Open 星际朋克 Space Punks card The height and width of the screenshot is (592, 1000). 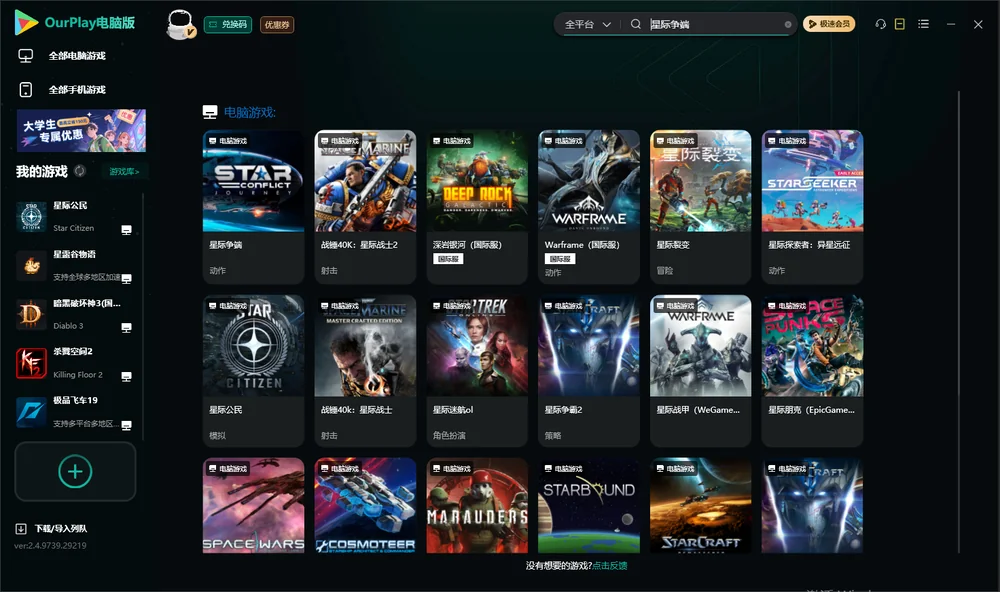point(812,371)
